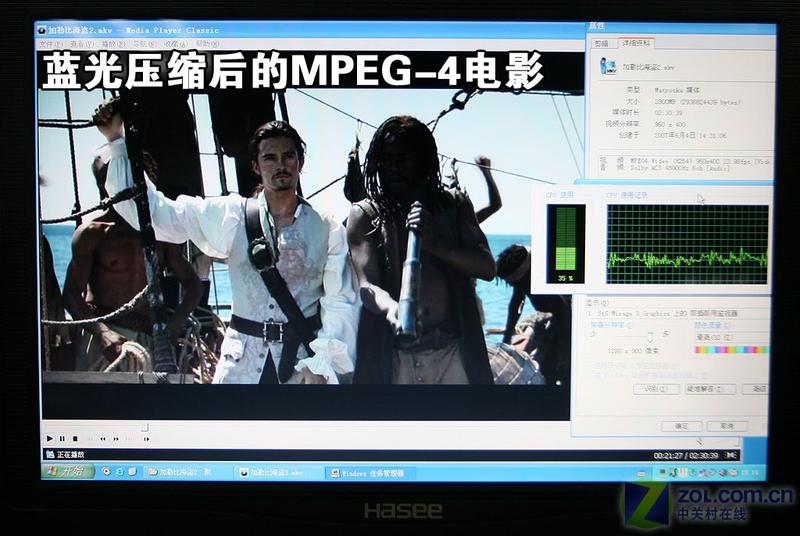Click the 加勒比海盗2.mkv file name in Properties
Viewport: 800px width, 536px height.
(649, 67)
